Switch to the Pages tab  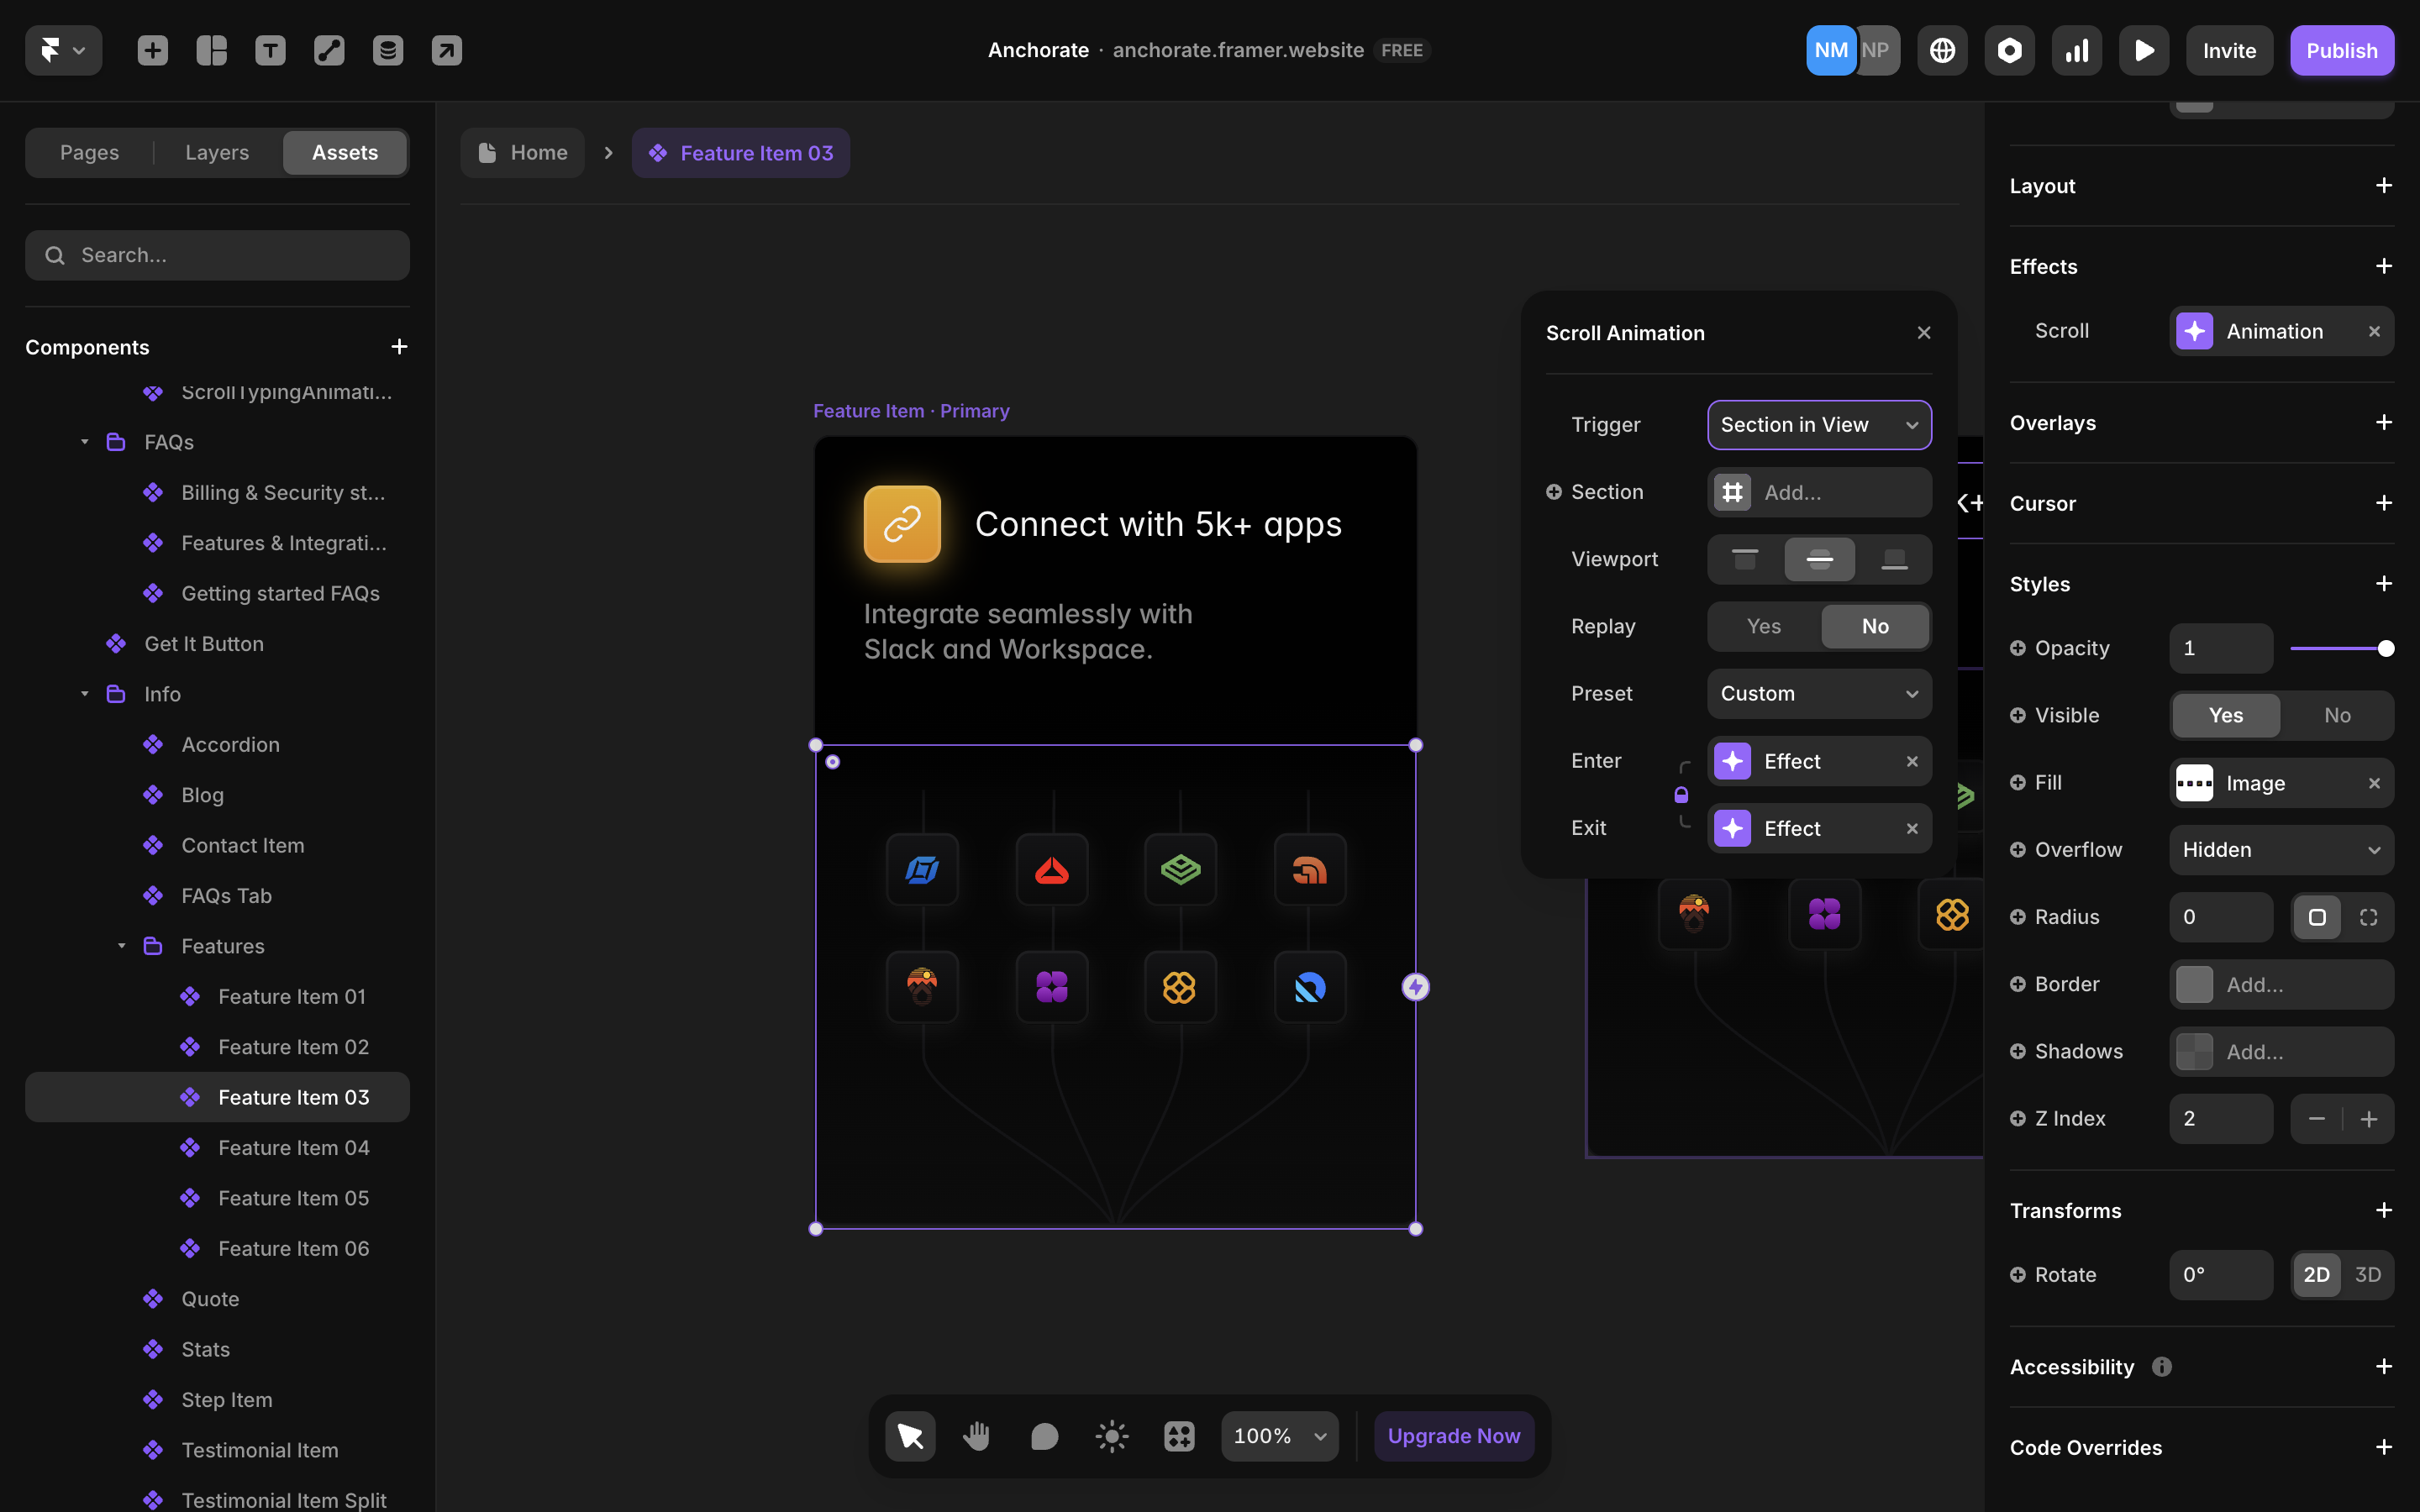point(89,153)
